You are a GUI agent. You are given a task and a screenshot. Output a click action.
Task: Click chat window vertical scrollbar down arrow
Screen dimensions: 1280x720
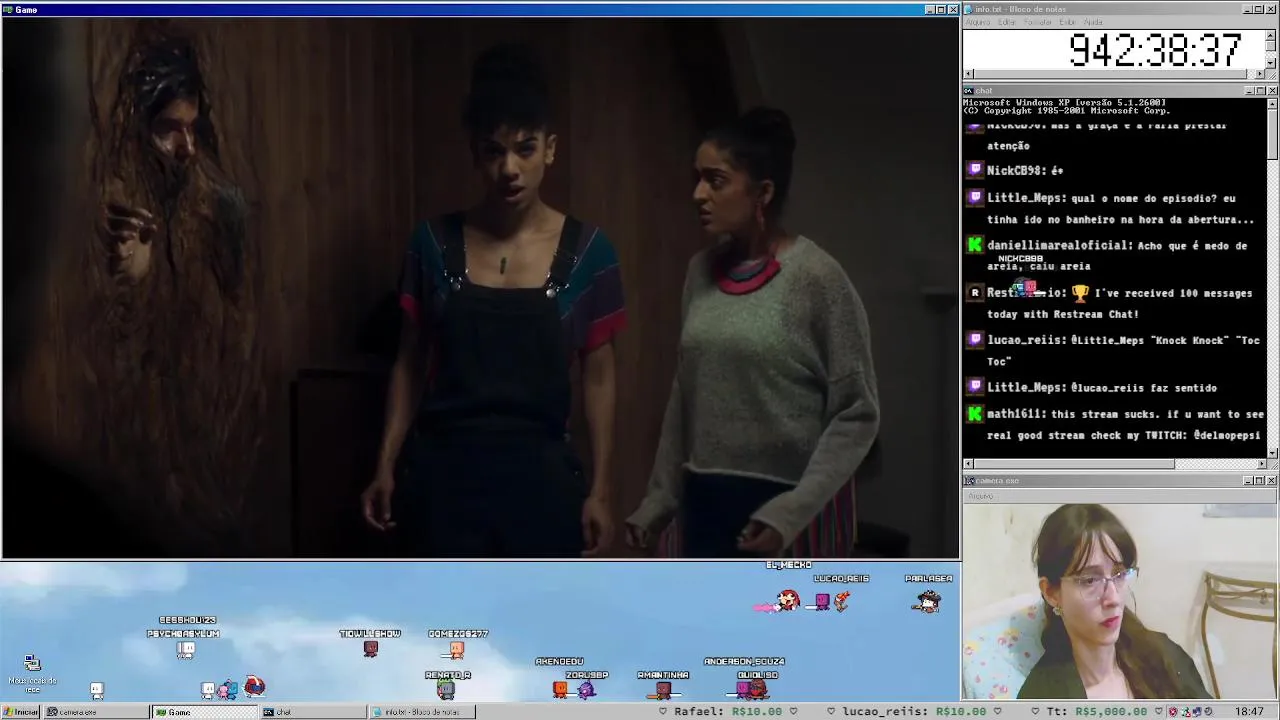(1272, 452)
